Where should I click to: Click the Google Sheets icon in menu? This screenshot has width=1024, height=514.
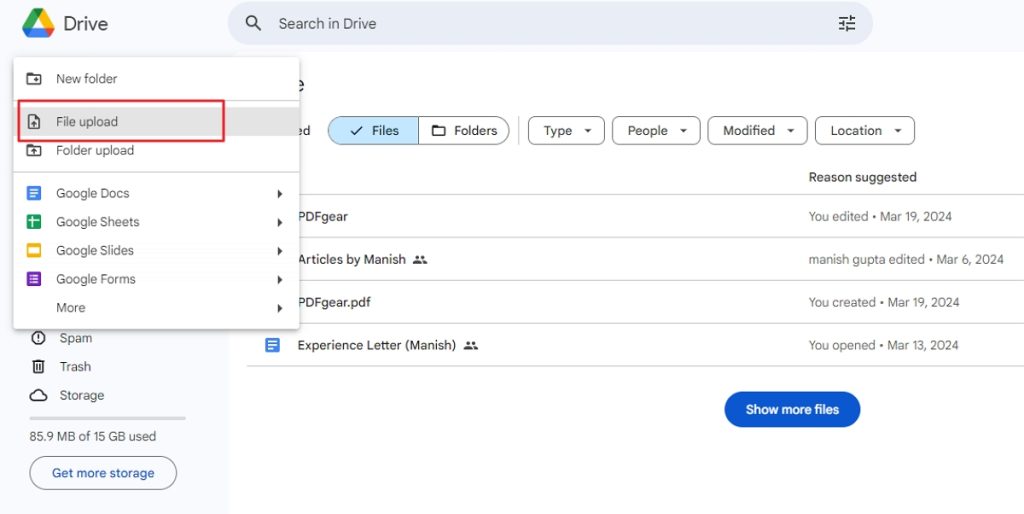(x=34, y=222)
